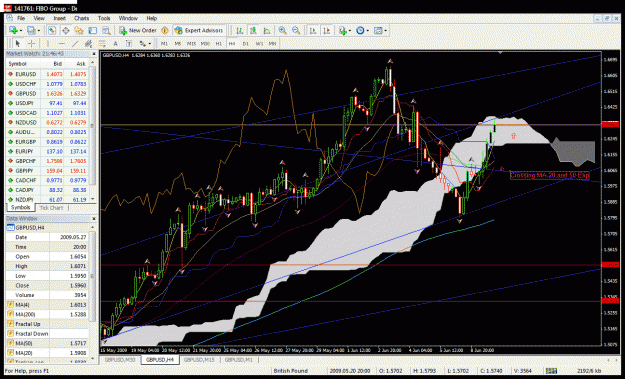Set timeframe to M30
625x379 pixels.
click(205, 43)
